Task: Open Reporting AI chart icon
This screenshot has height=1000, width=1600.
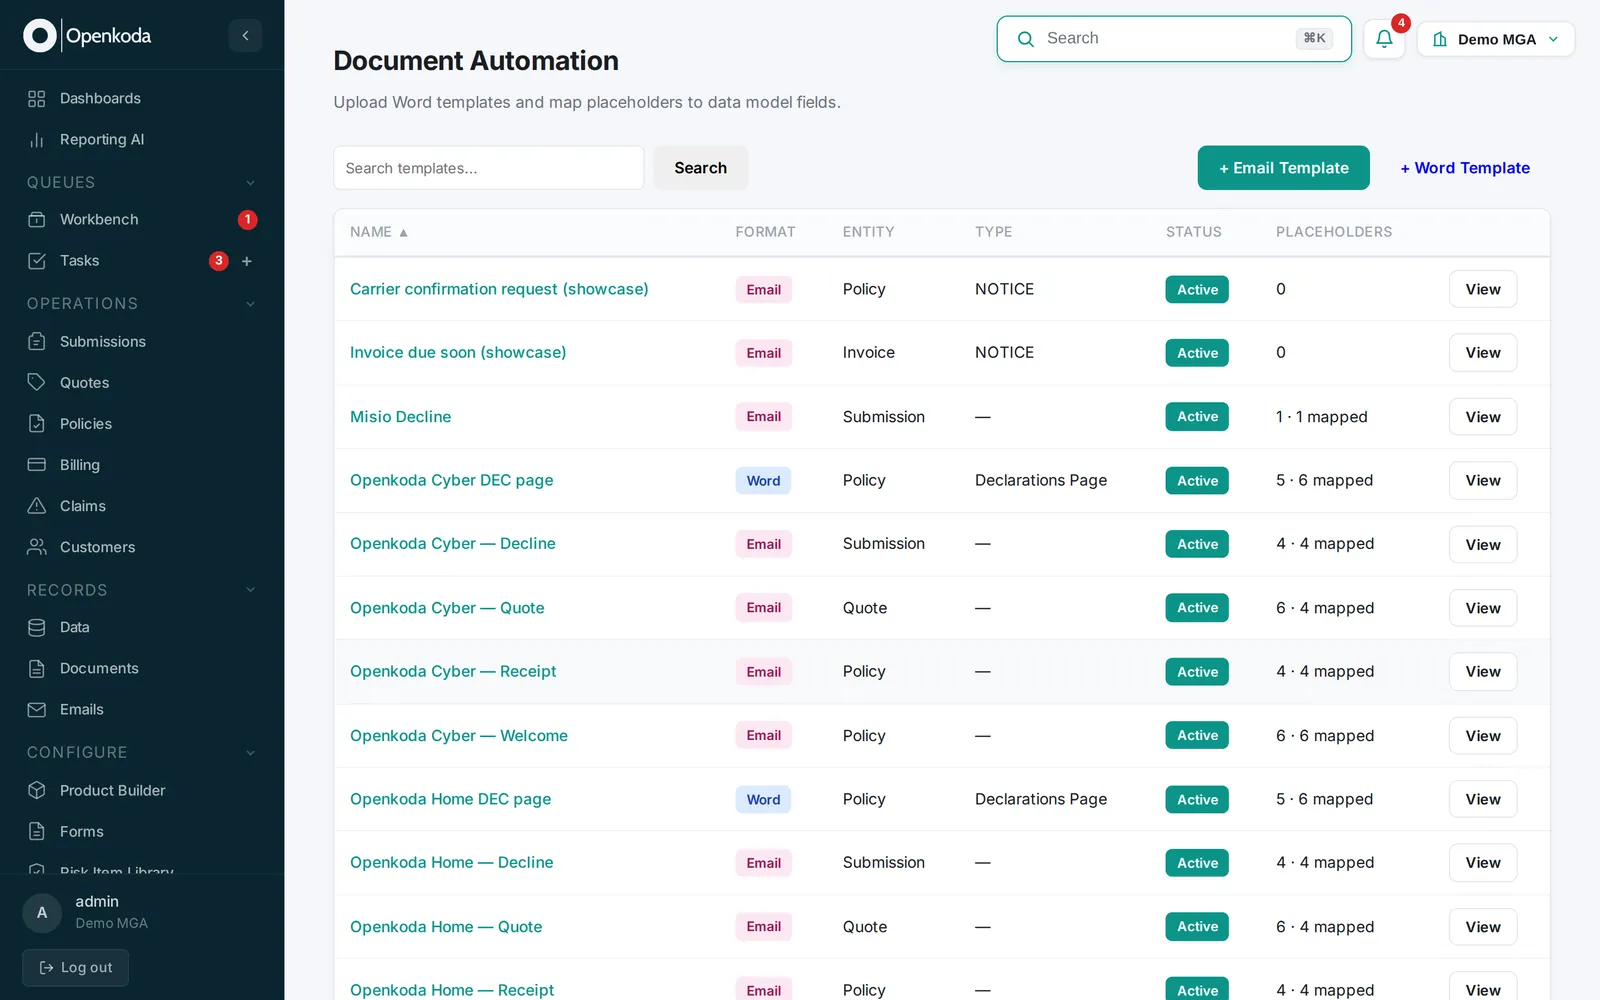Action: click(37, 140)
